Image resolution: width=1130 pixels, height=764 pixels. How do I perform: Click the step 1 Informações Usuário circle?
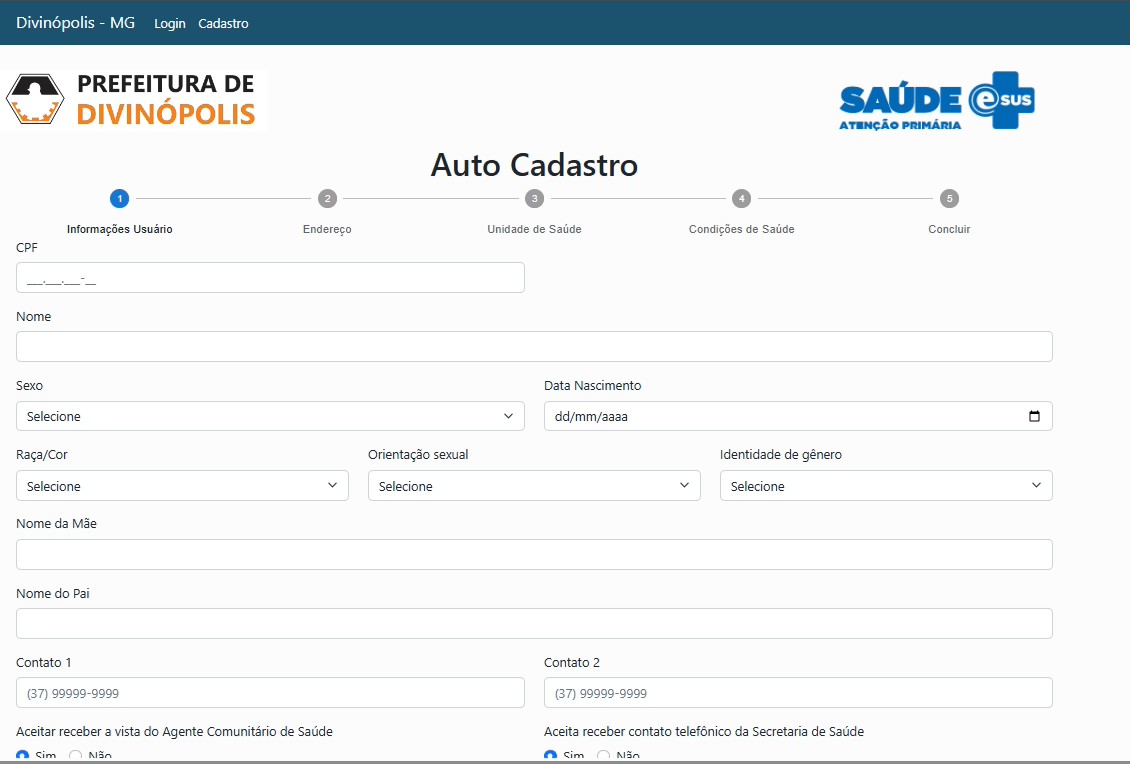pyautogui.click(x=119, y=198)
